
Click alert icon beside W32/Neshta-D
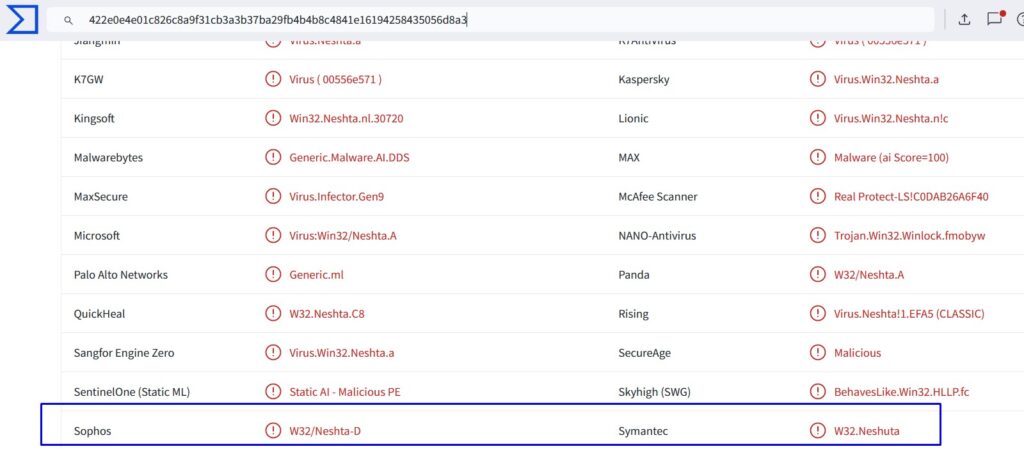coord(272,431)
